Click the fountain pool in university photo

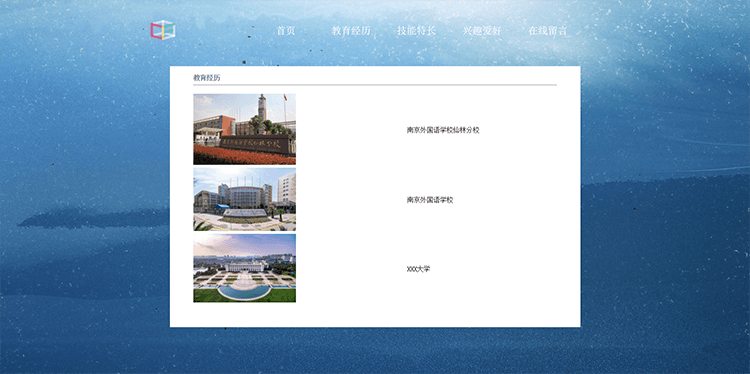pyautogui.click(x=244, y=292)
